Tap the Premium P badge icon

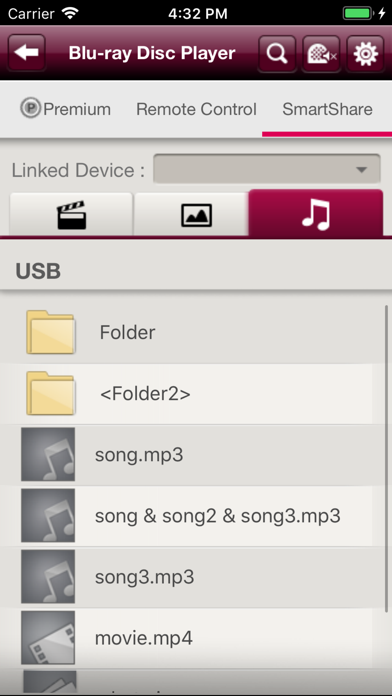(30, 108)
